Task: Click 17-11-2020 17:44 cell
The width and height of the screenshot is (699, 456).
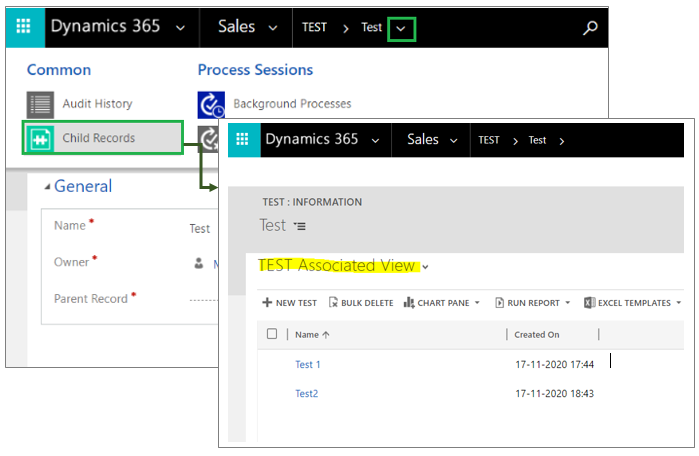Action: tap(555, 365)
